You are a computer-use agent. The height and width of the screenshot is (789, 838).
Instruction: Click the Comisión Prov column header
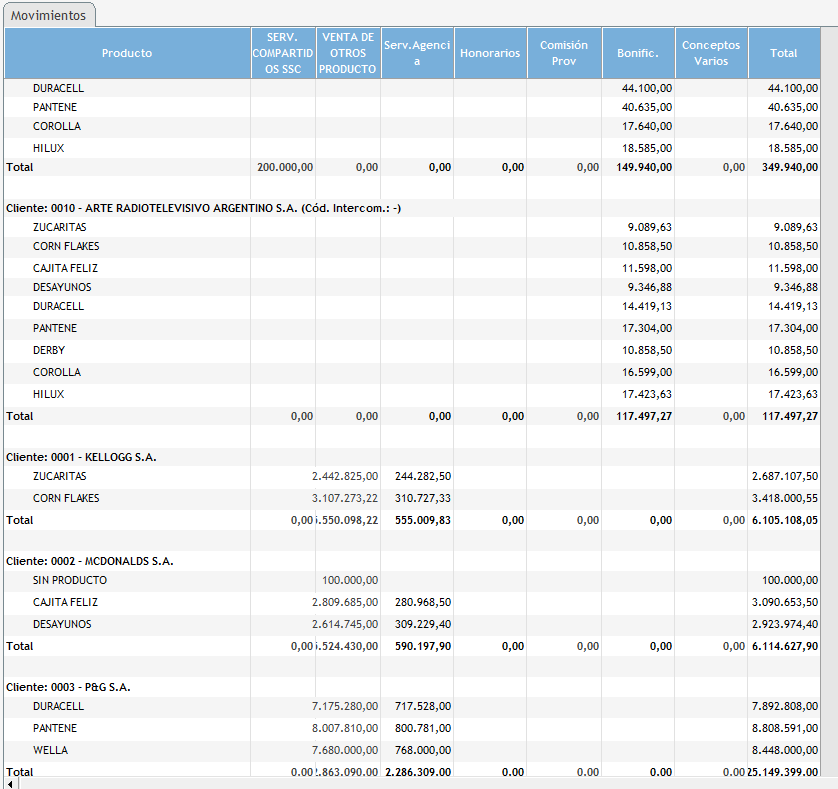point(564,53)
